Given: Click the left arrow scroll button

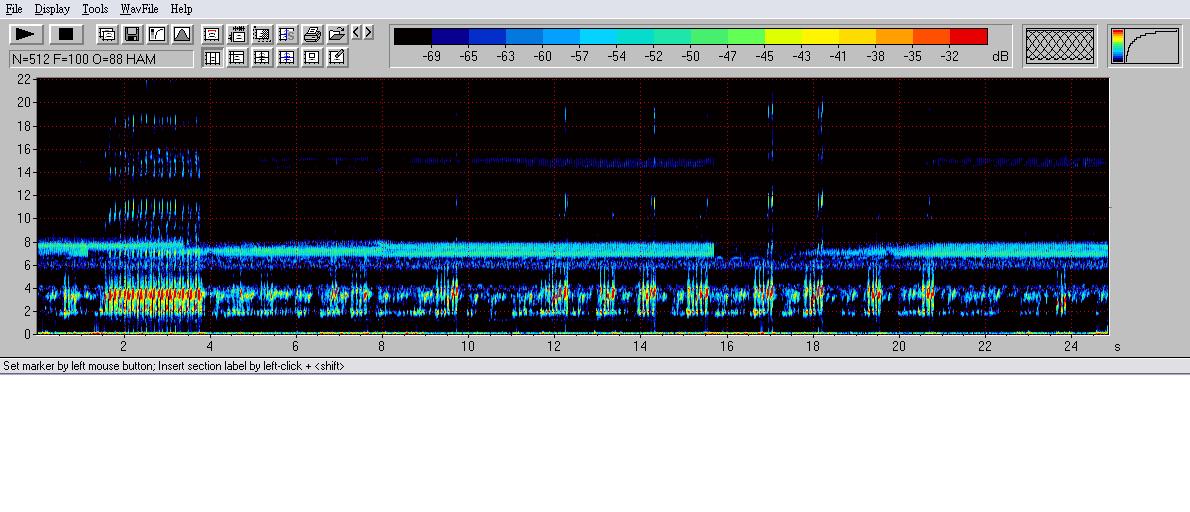Looking at the screenshot, I should (357, 33).
